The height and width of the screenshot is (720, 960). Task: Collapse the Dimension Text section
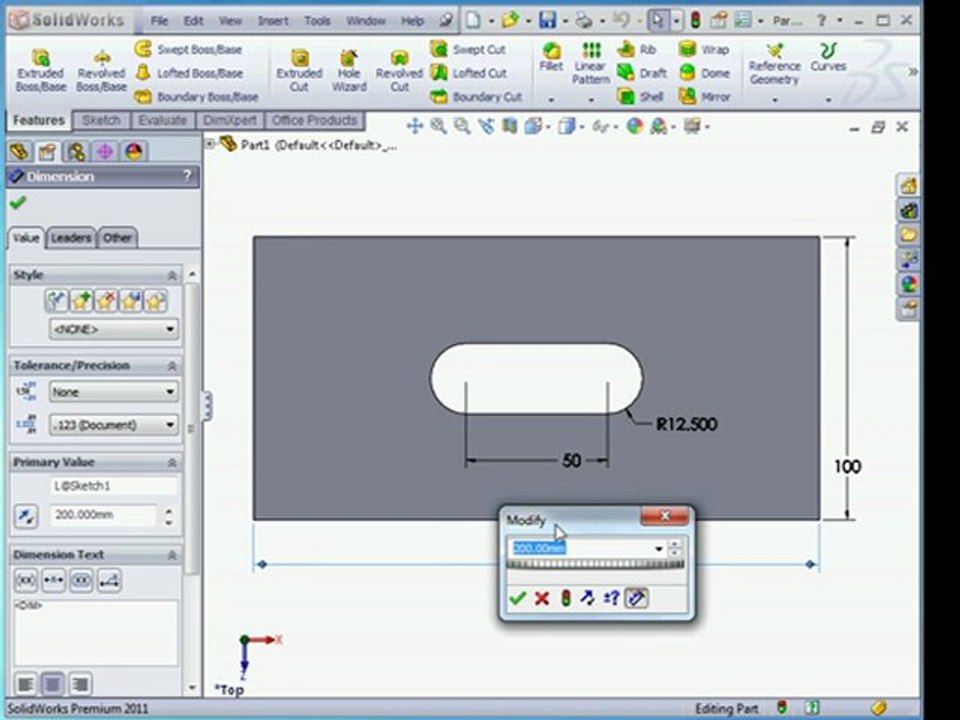click(172, 555)
